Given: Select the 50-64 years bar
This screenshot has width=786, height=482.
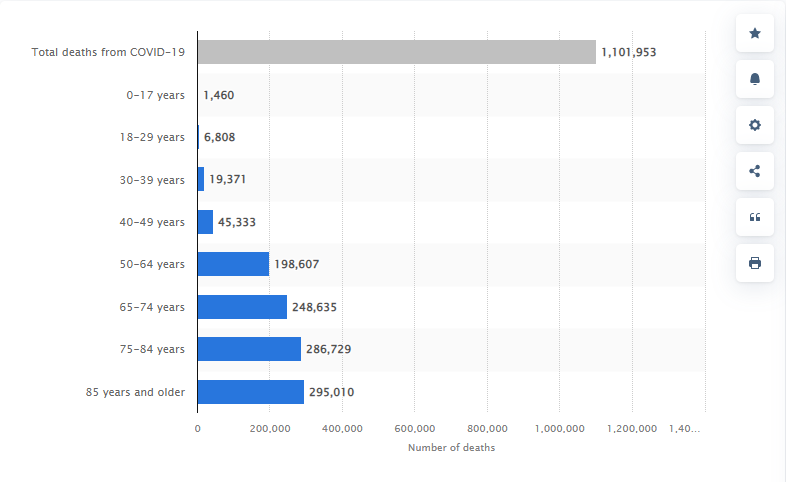Looking at the screenshot, I should (x=233, y=264).
